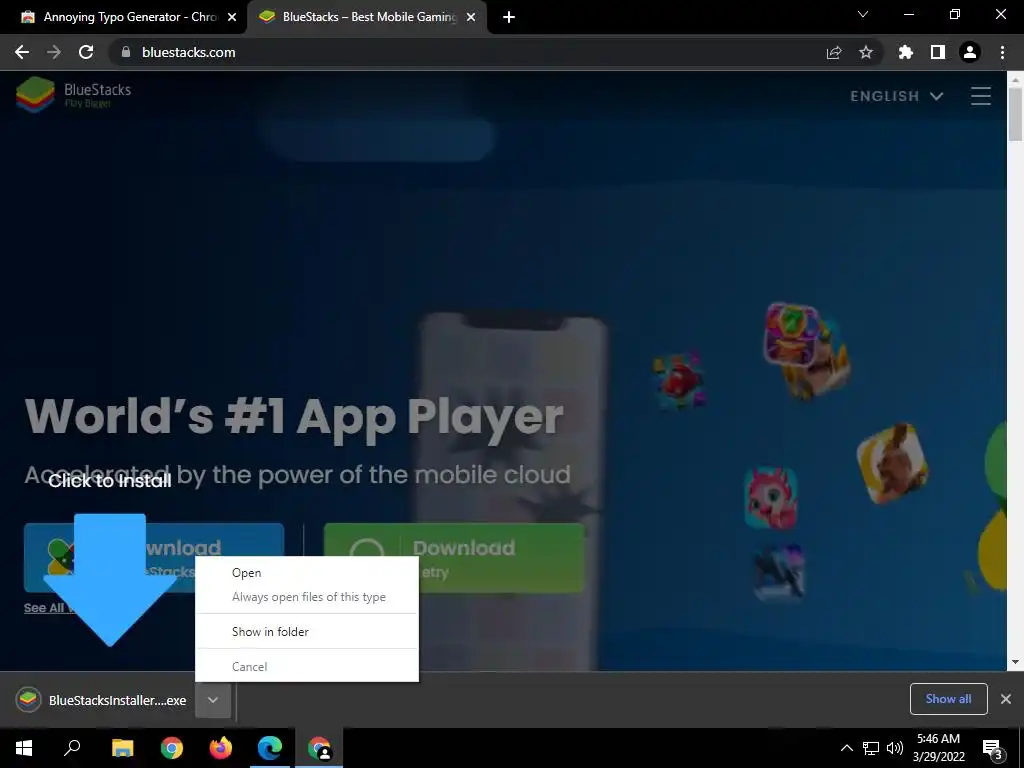Image resolution: width=1024 pixels, height=768 pixels.
Task: Open the tab search chevron
Action: pos(863,14)
